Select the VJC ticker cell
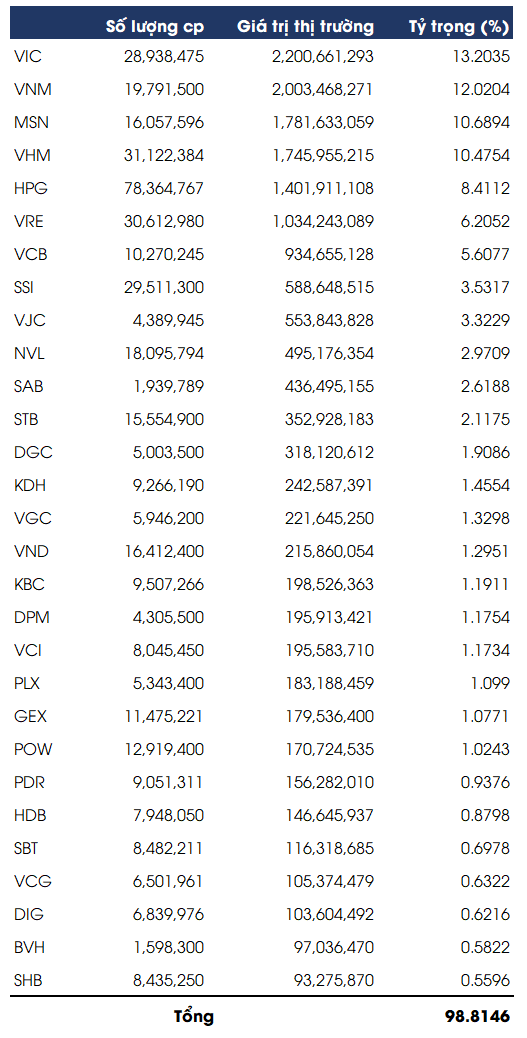Viewport: 527px width, 1038px height. tap(29, 320)
